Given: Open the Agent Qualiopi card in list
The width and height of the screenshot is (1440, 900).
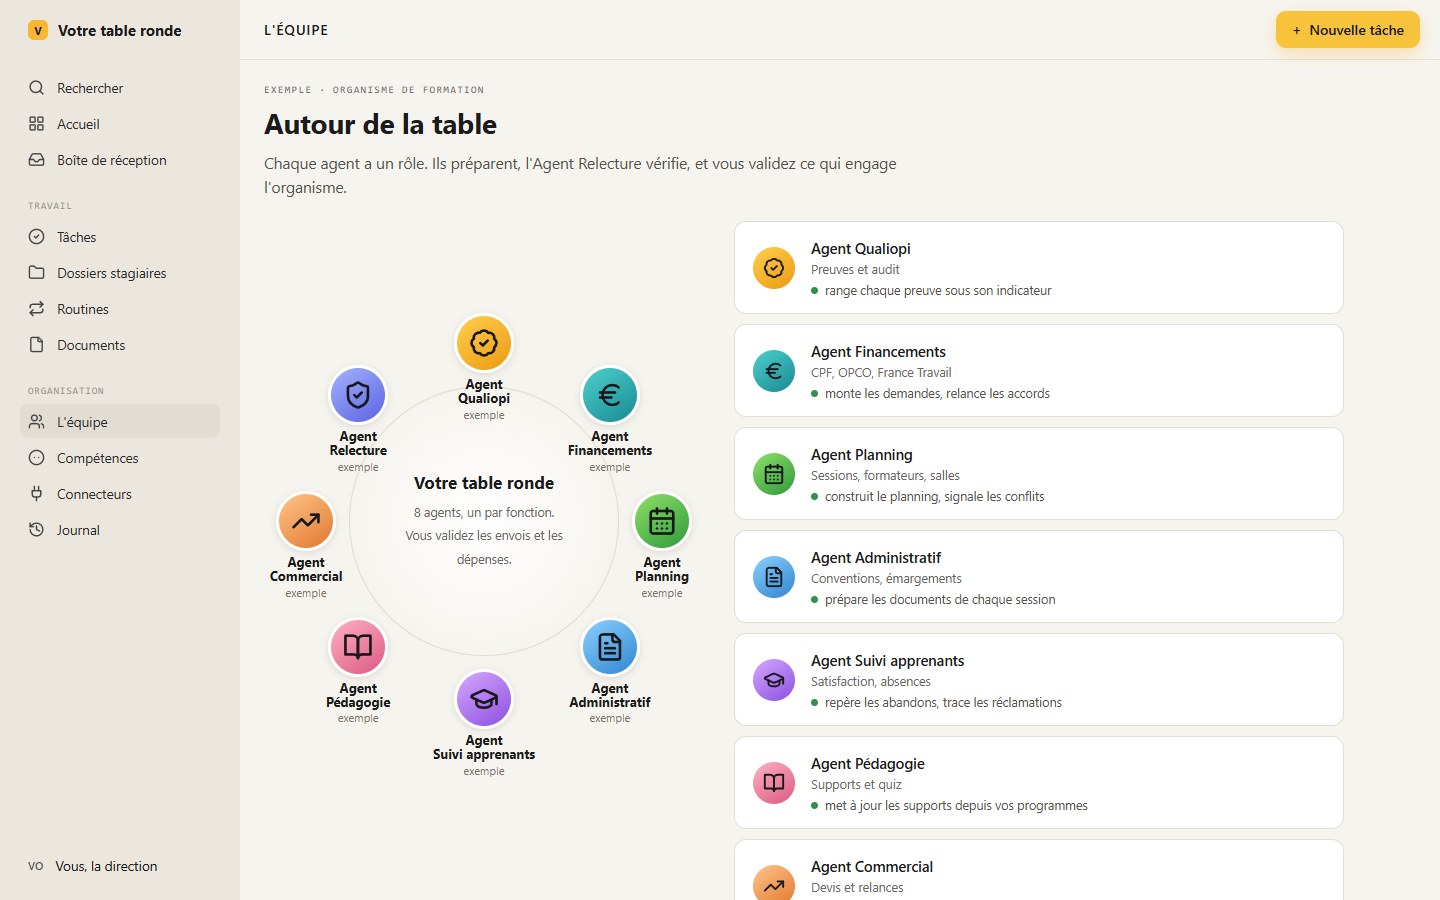Looking at the screenshot, I should (1039, 268).
